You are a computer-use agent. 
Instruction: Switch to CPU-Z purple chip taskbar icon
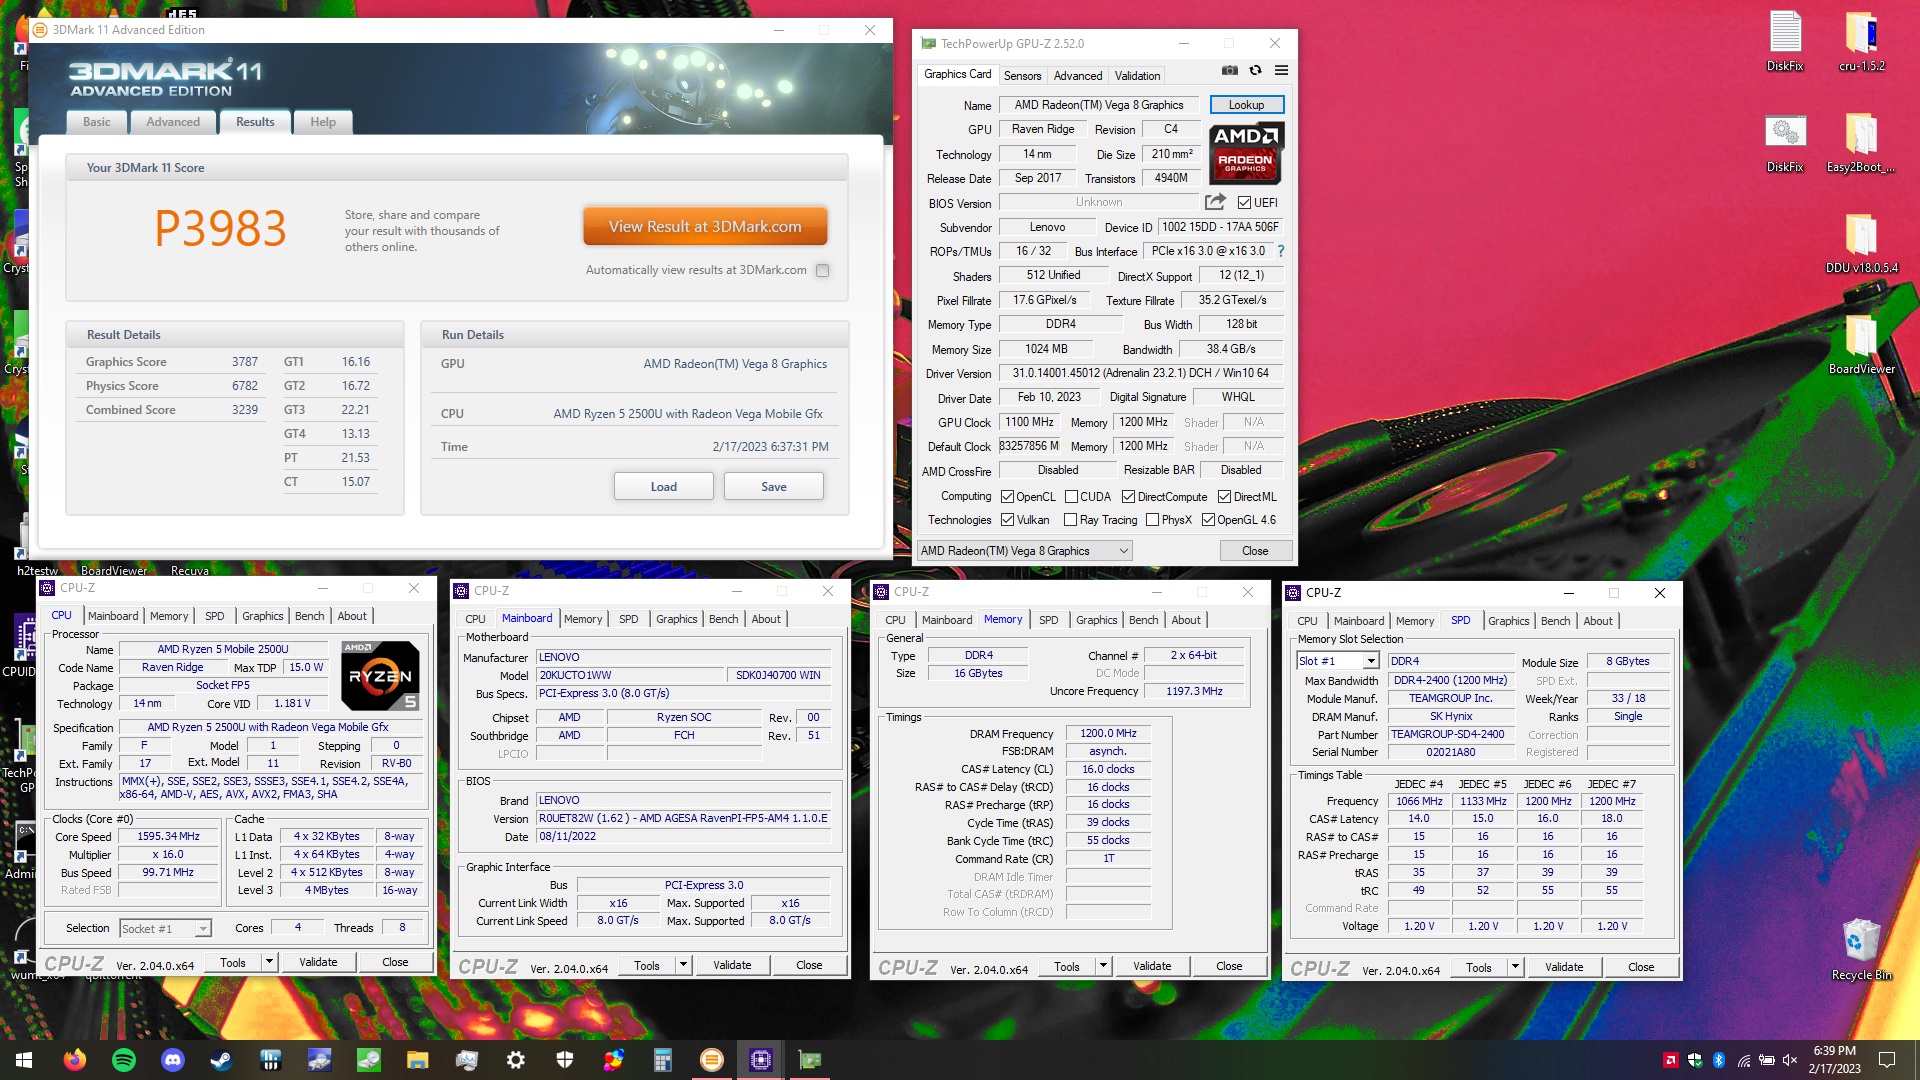click(761, 1060)
